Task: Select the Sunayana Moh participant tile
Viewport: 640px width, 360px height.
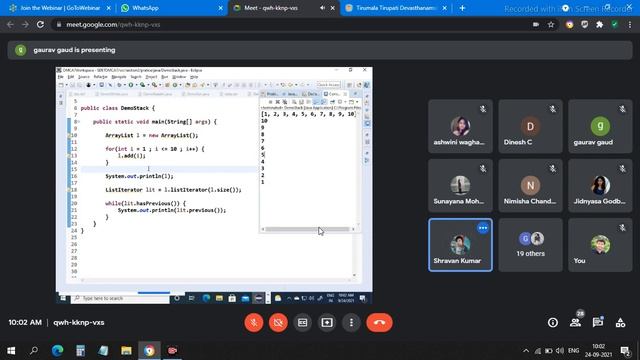Action: [460, 186]
